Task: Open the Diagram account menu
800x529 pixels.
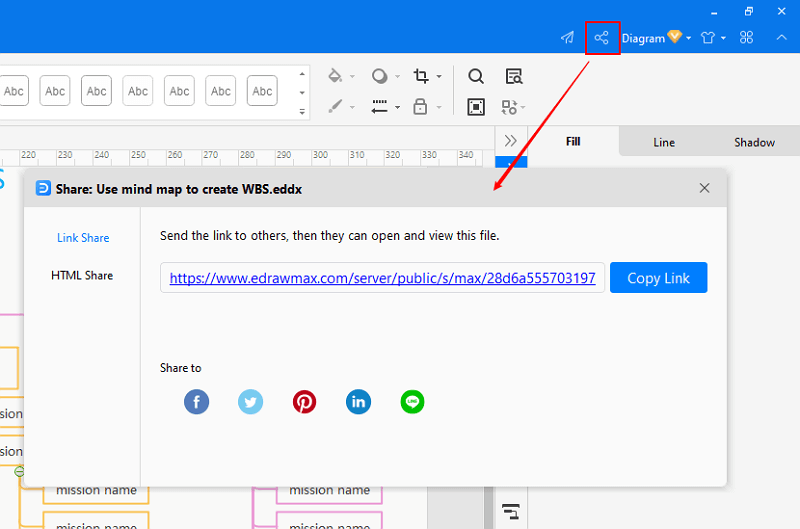Action: coord(656,38)
